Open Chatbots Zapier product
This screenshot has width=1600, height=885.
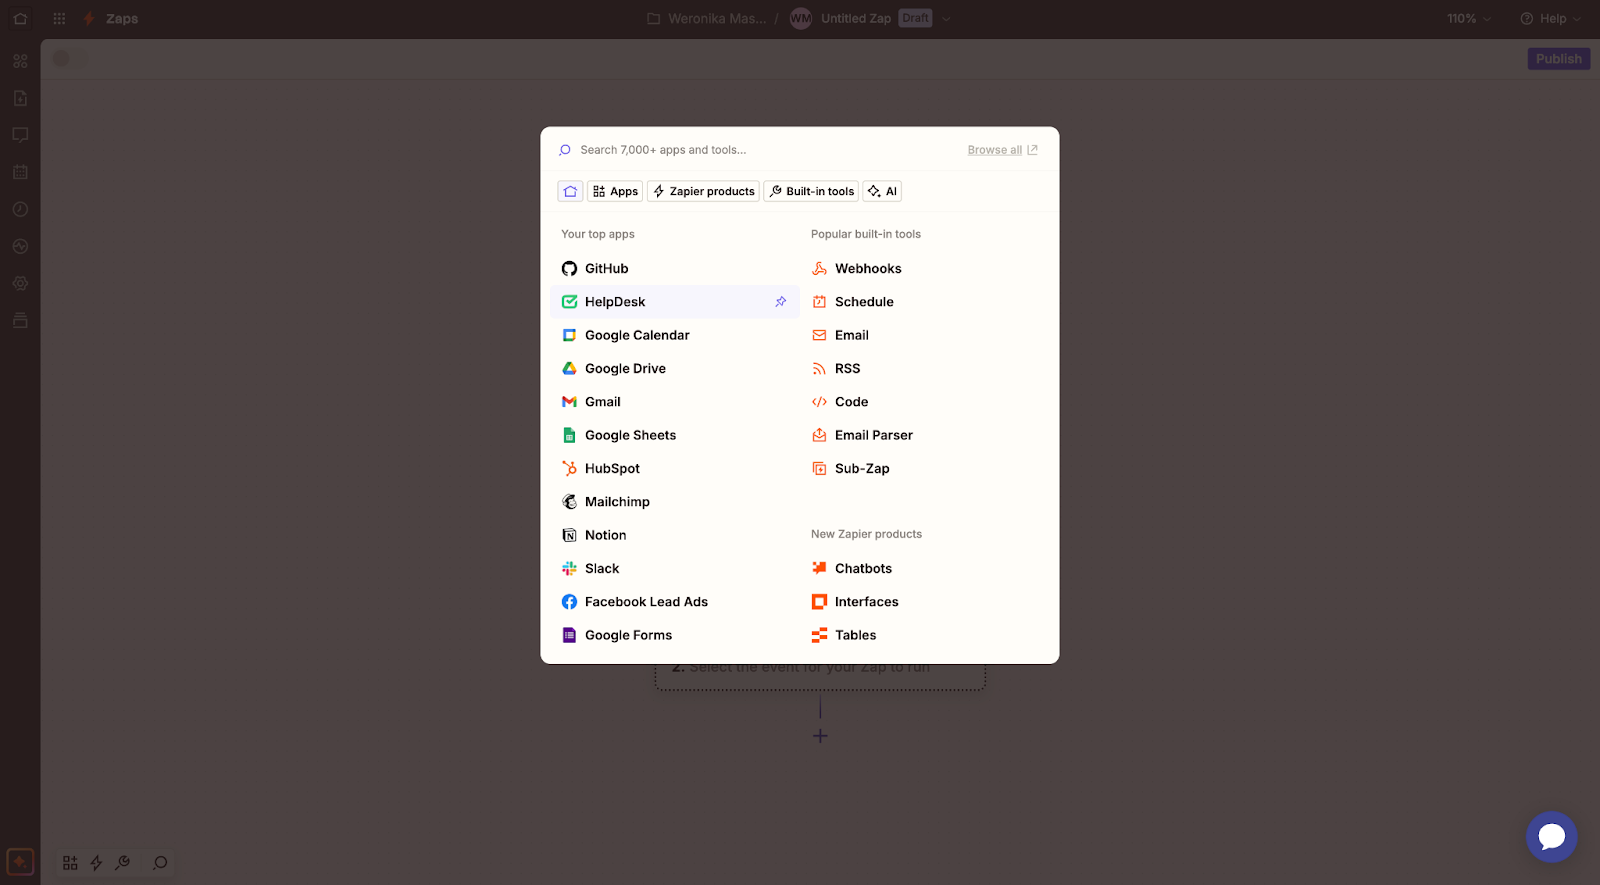(x=925, y=568)
